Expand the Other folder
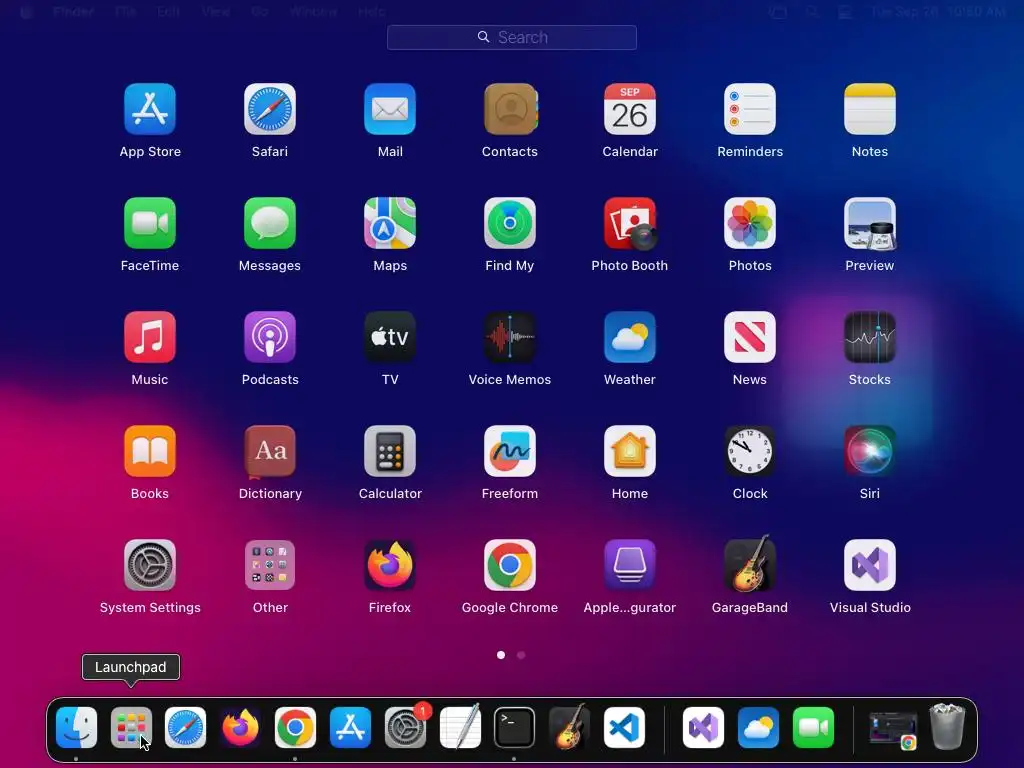This screenshot has width=1024, height=768. pos(270,565)
